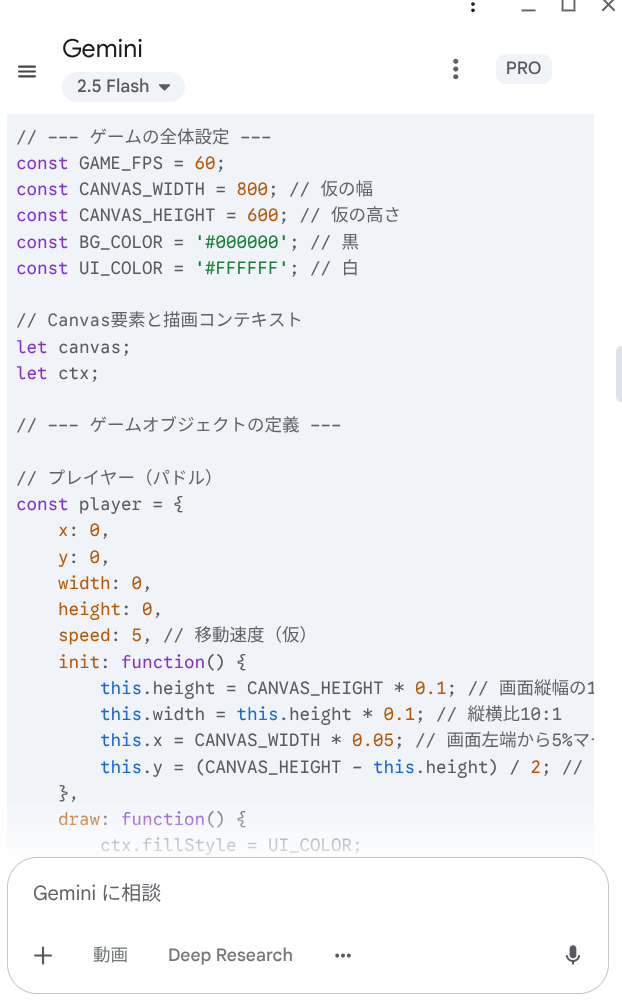Viewport: 622px width, 1004px height.
Task: Open the window kebab menu in title bar
Action: coord(473,7)
